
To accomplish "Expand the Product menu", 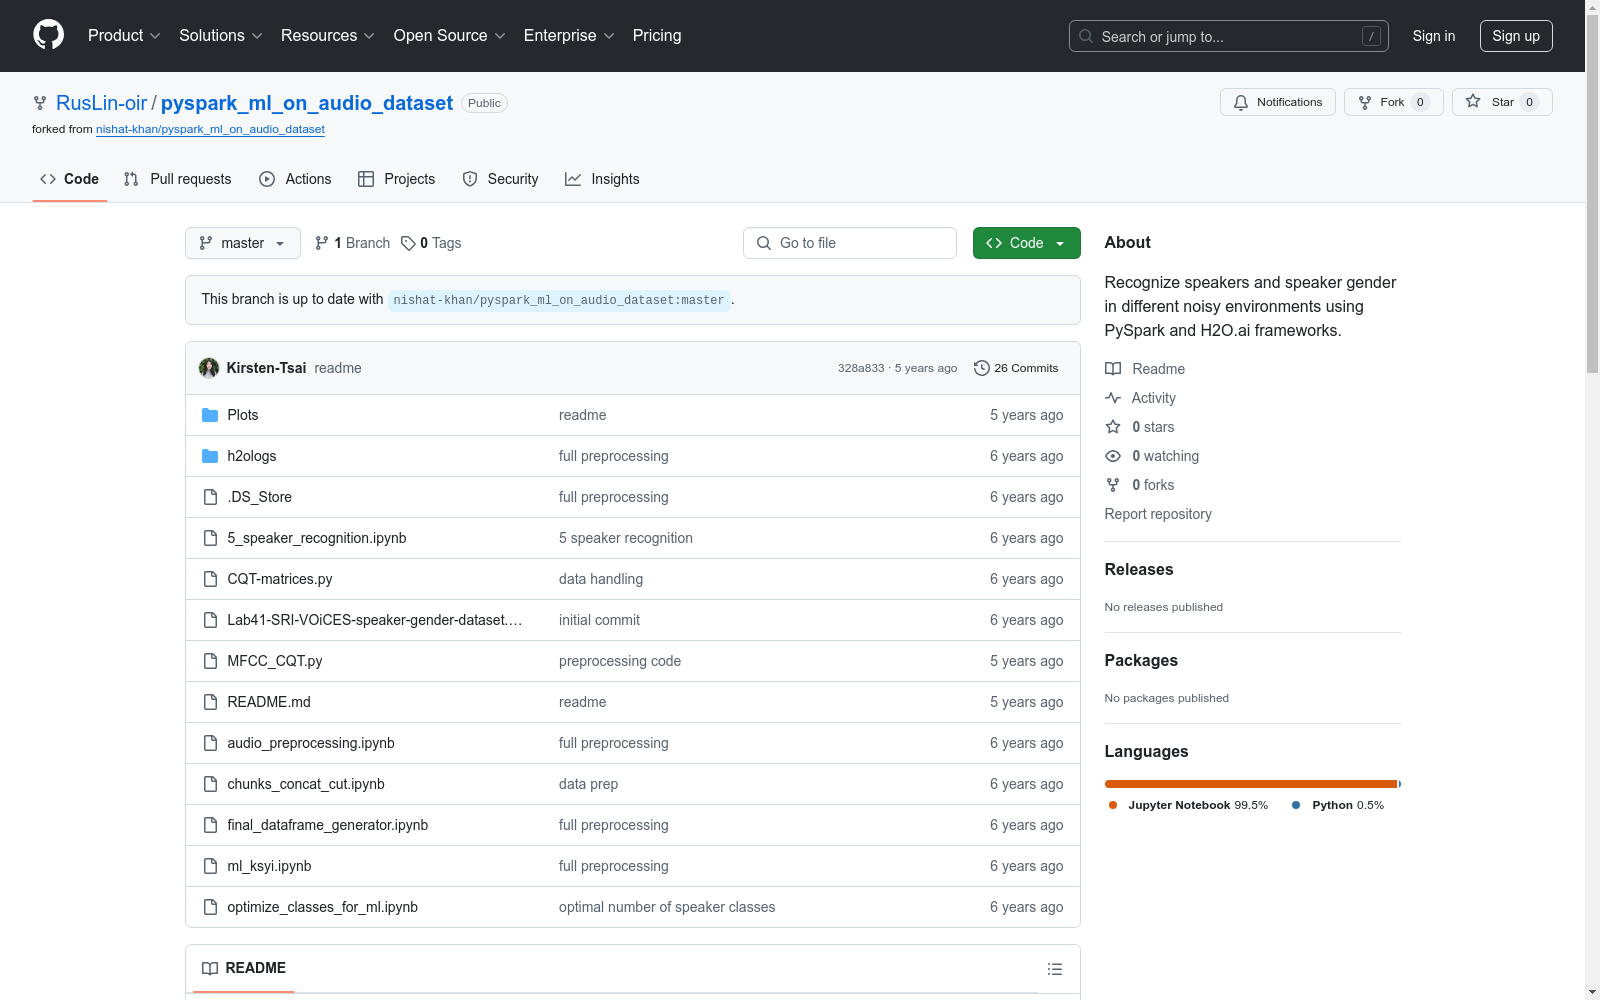I will click(x=124, y=36).
